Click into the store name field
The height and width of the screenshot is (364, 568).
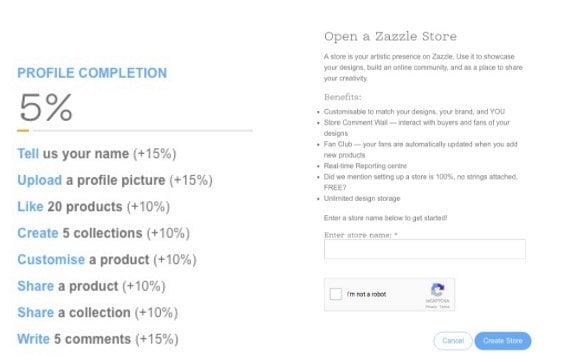click(x=425, y=249)
